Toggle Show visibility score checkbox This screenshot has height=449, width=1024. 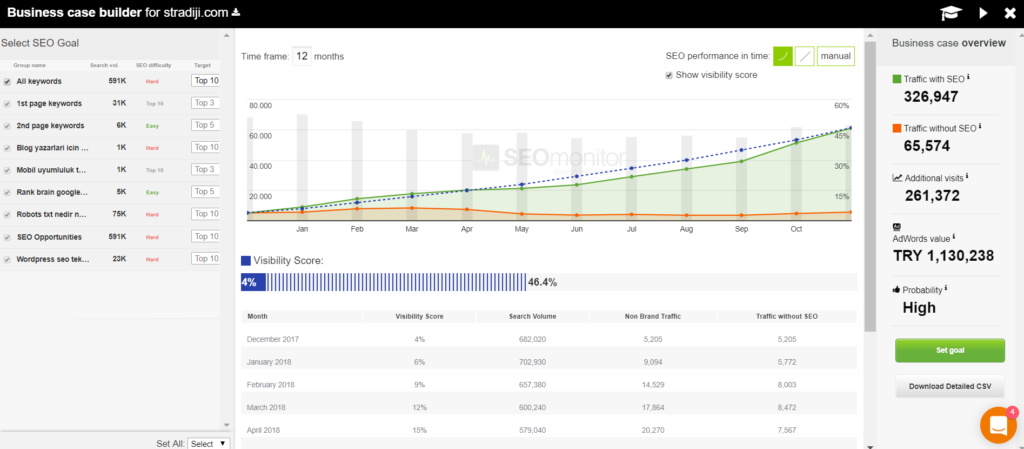pyautogui.click(x=669, y=75)
